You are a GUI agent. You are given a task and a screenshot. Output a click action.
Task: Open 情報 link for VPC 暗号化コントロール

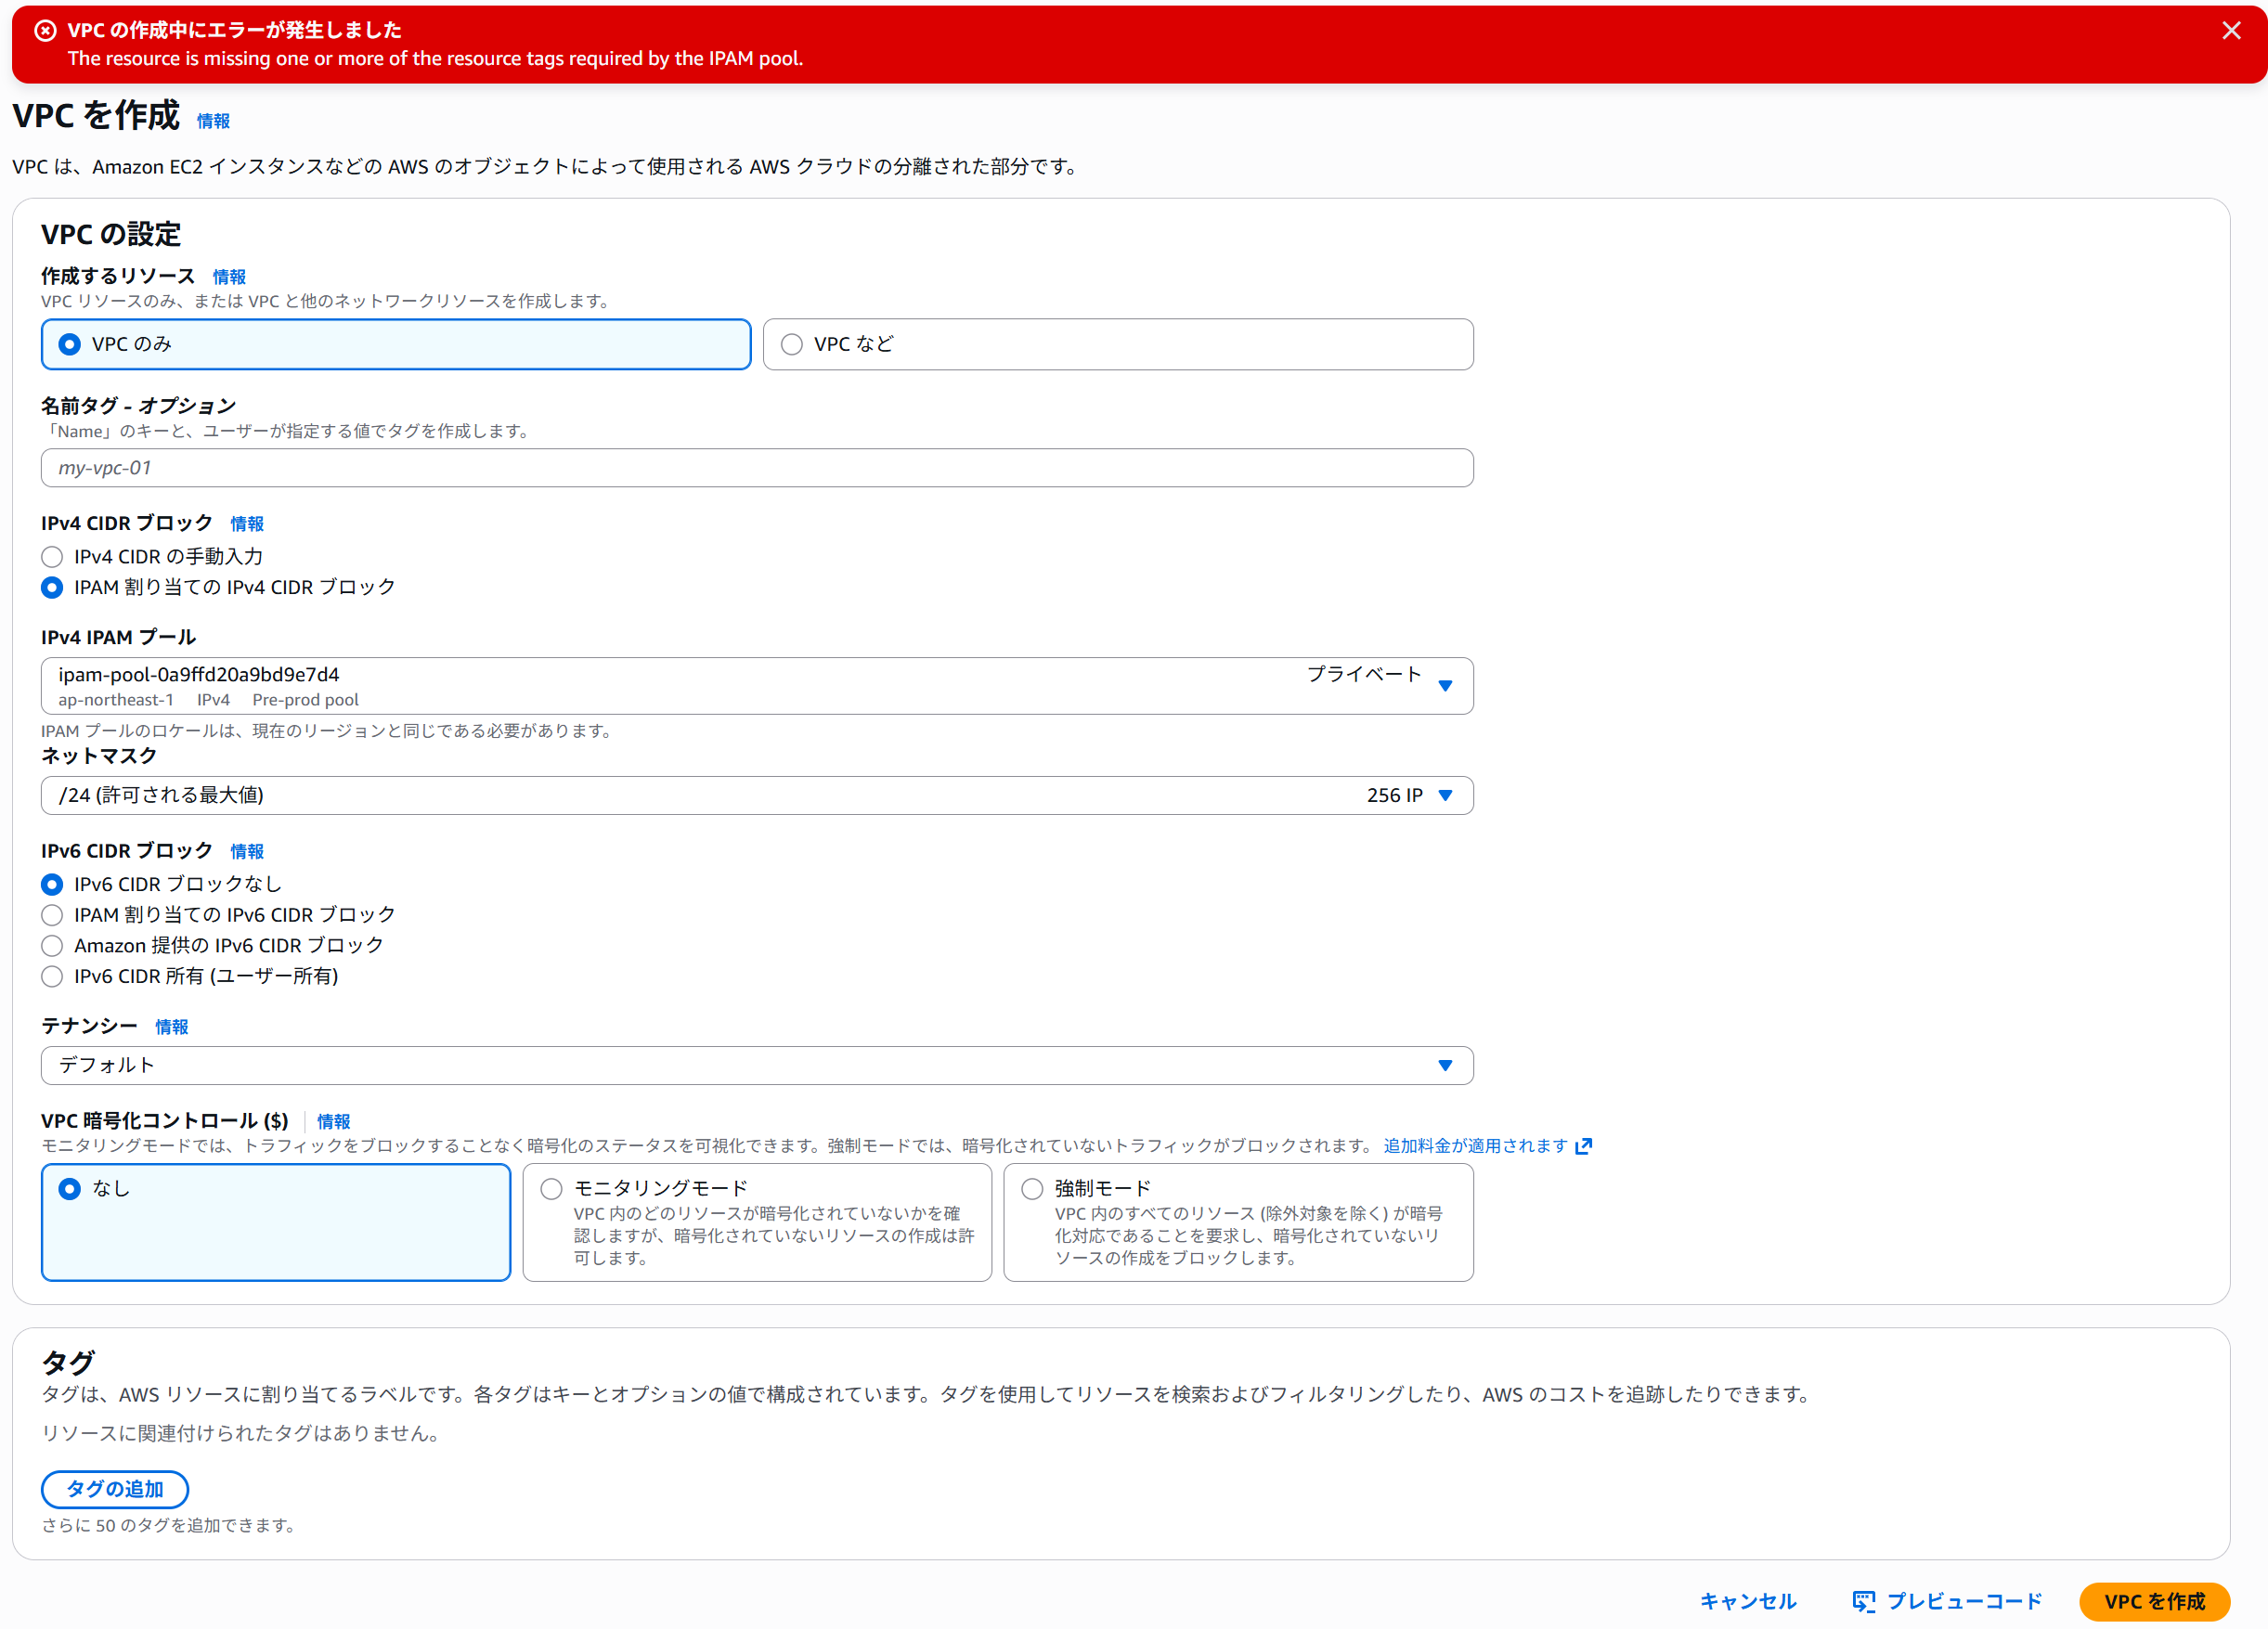coord(334,1122)
